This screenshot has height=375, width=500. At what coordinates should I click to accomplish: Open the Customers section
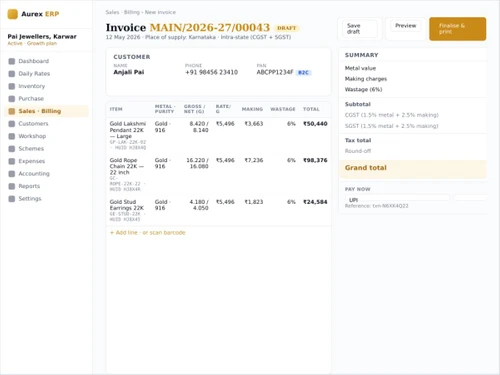(46, 124)
